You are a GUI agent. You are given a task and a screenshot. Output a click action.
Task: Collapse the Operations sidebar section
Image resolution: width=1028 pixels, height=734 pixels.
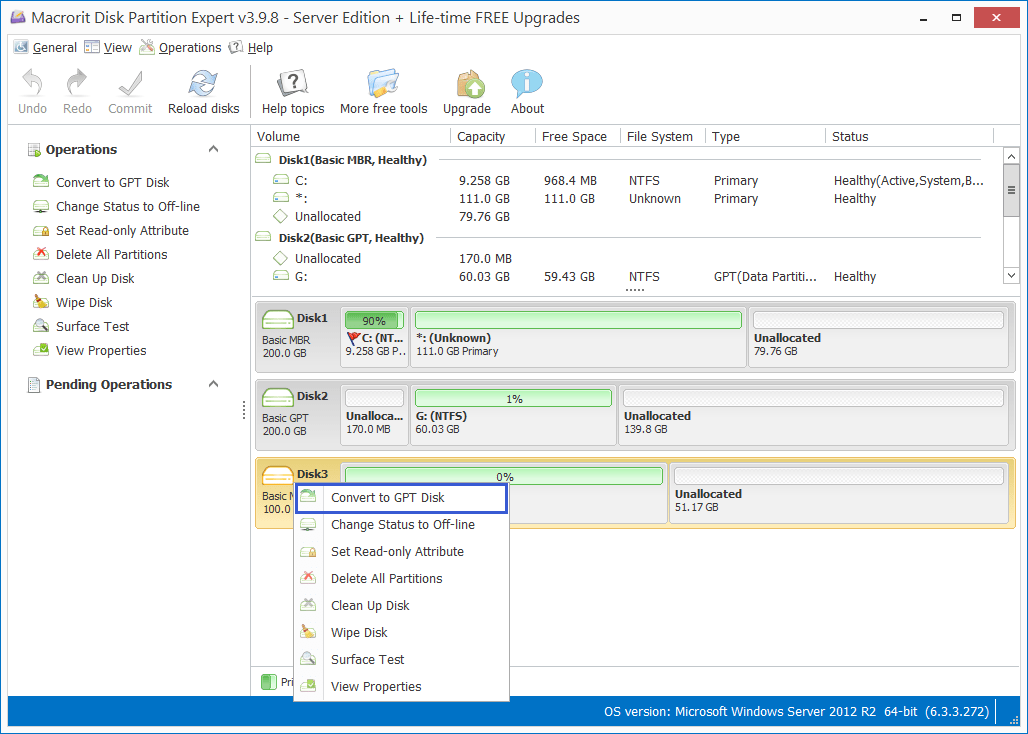pyautogui.click(x=213, y=148)
